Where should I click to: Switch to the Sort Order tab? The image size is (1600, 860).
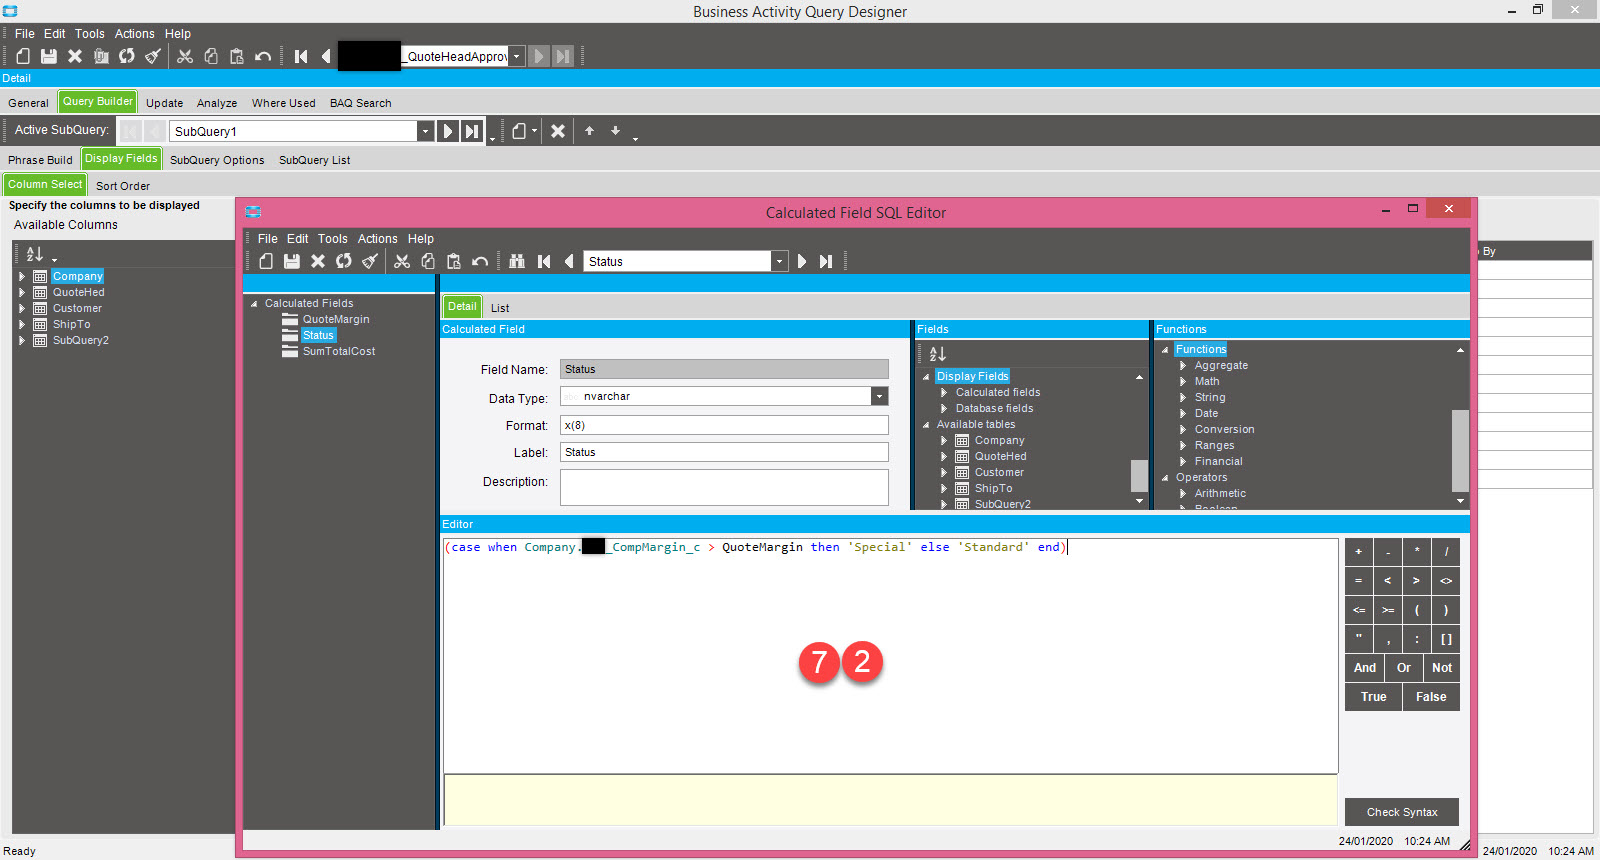tap(123, 186)
